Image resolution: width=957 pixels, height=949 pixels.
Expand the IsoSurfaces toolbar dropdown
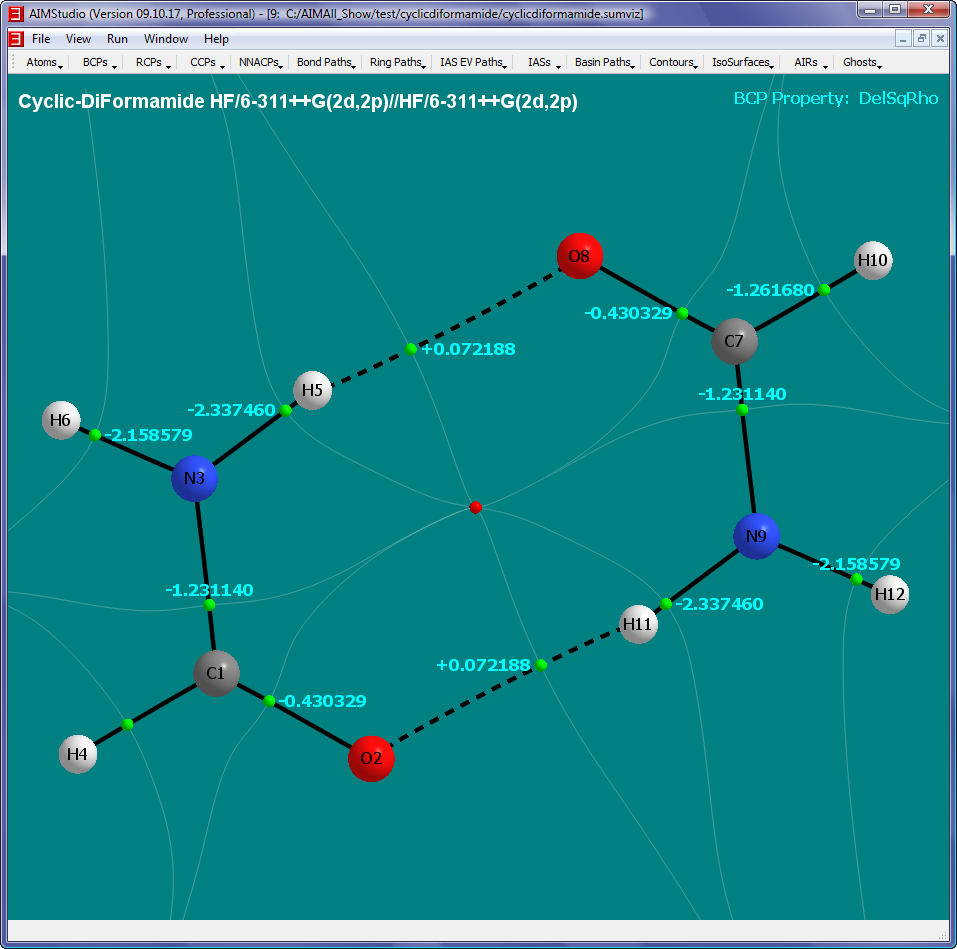pos(743,62)
